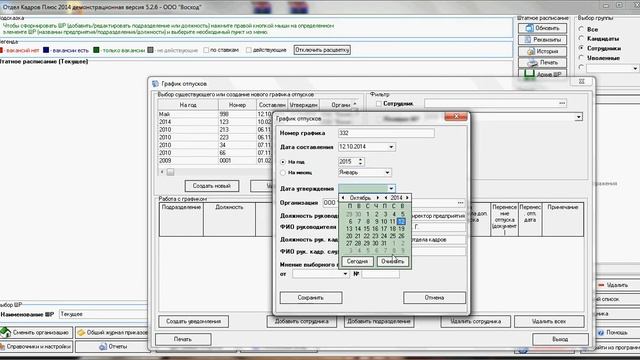Select the Кандидаты radio button
This screenshot has height=360, width=640.
[x=581, y=38]
